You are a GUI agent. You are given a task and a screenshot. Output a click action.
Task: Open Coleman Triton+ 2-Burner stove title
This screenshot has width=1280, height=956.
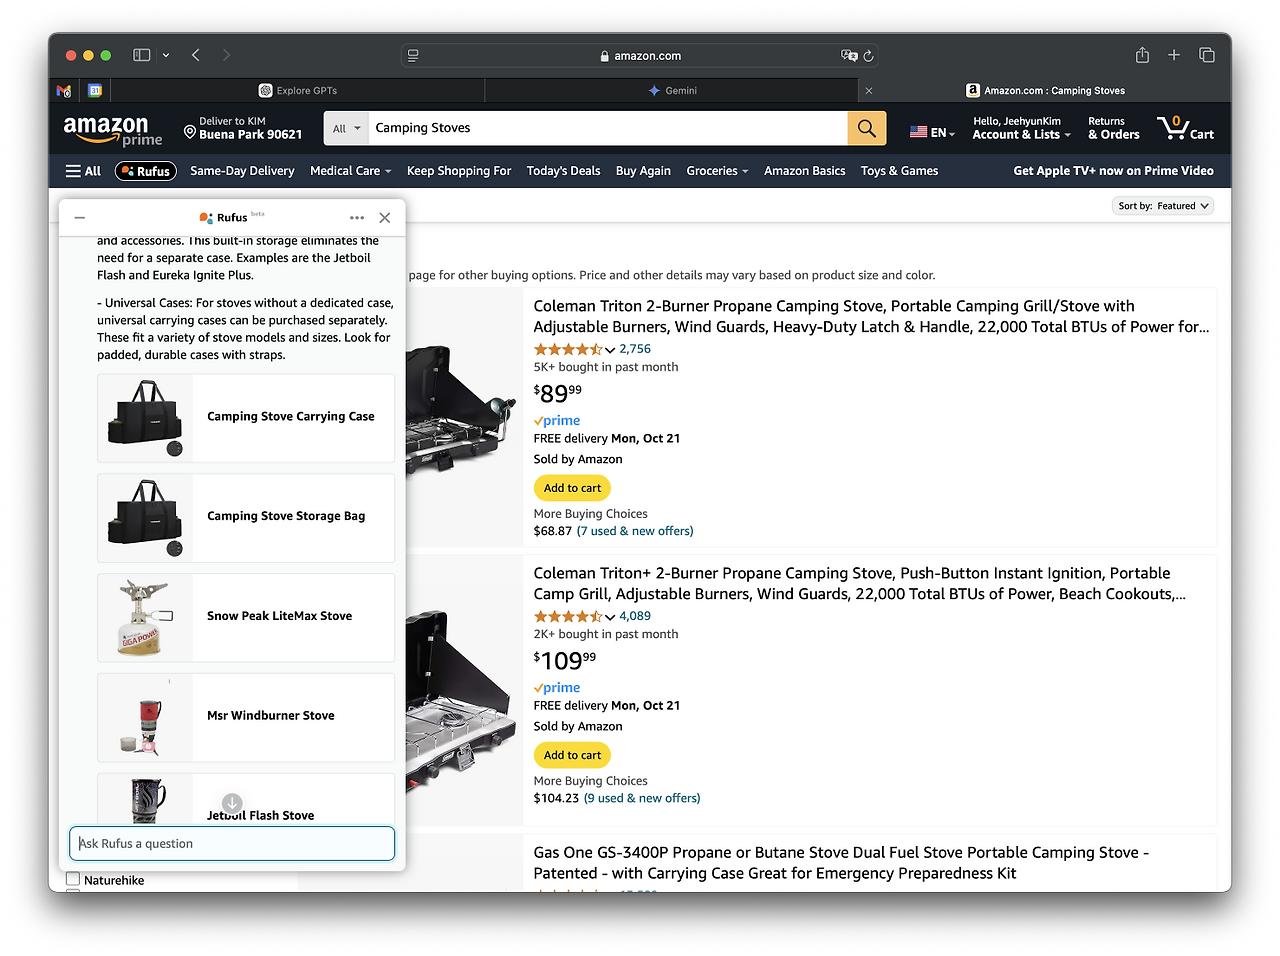860,584
